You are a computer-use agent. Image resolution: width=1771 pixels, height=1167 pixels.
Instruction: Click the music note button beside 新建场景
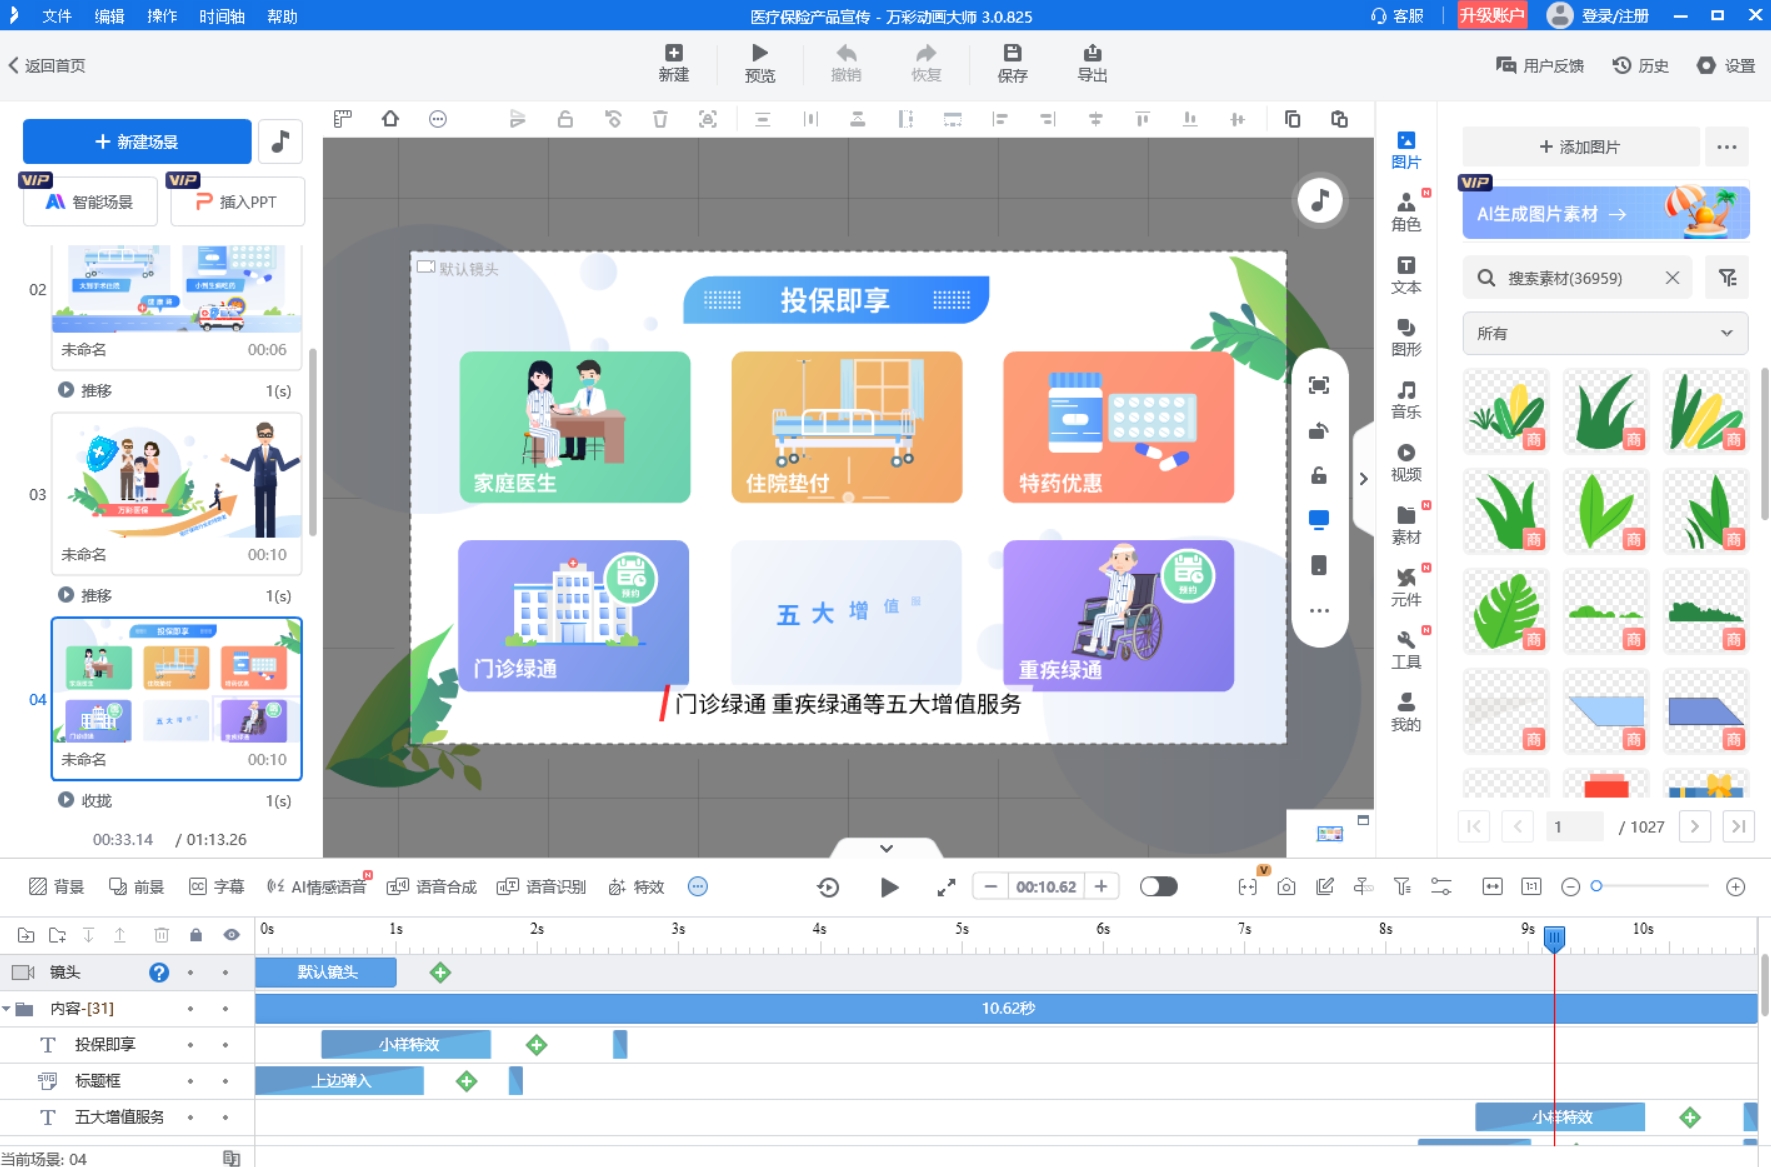[x=280, y=142]
